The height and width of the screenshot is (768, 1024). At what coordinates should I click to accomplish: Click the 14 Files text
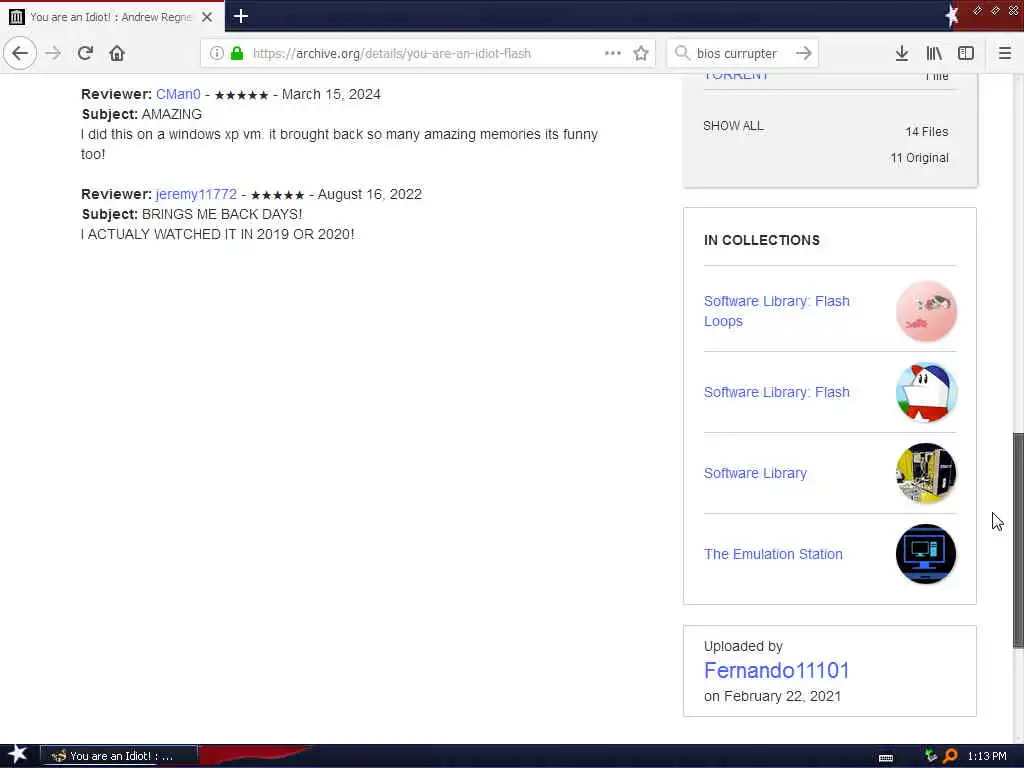pyautogui.click(x=926, y=131)
